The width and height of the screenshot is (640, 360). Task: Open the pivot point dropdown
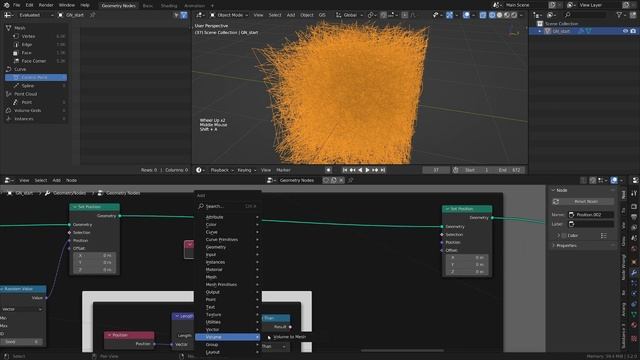[x=372, y=15]
